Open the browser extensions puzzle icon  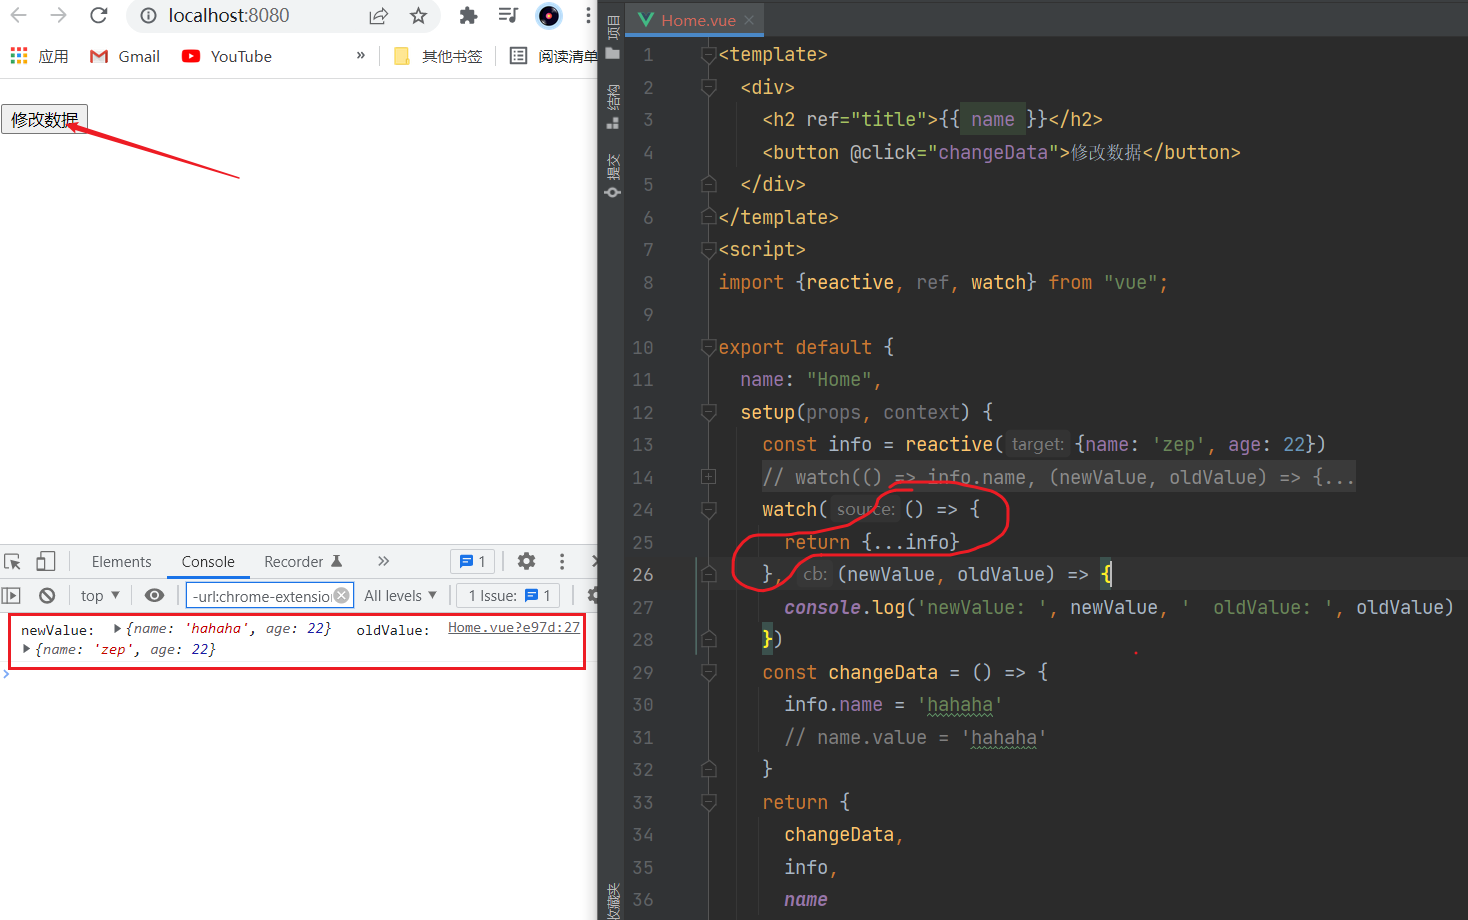(x=467, y=17)
